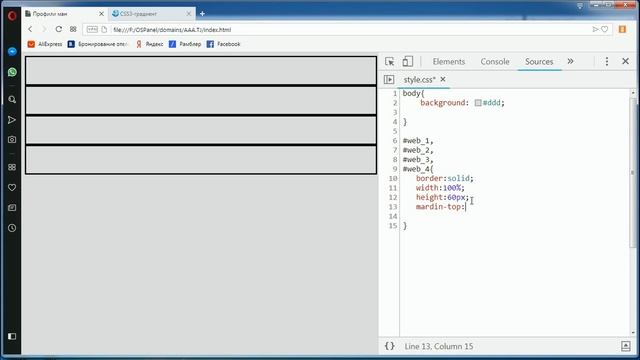Close the CSS3-градиент tab
Image resolution: width=640 pixels, height=360 pixels.
(189, 14)
